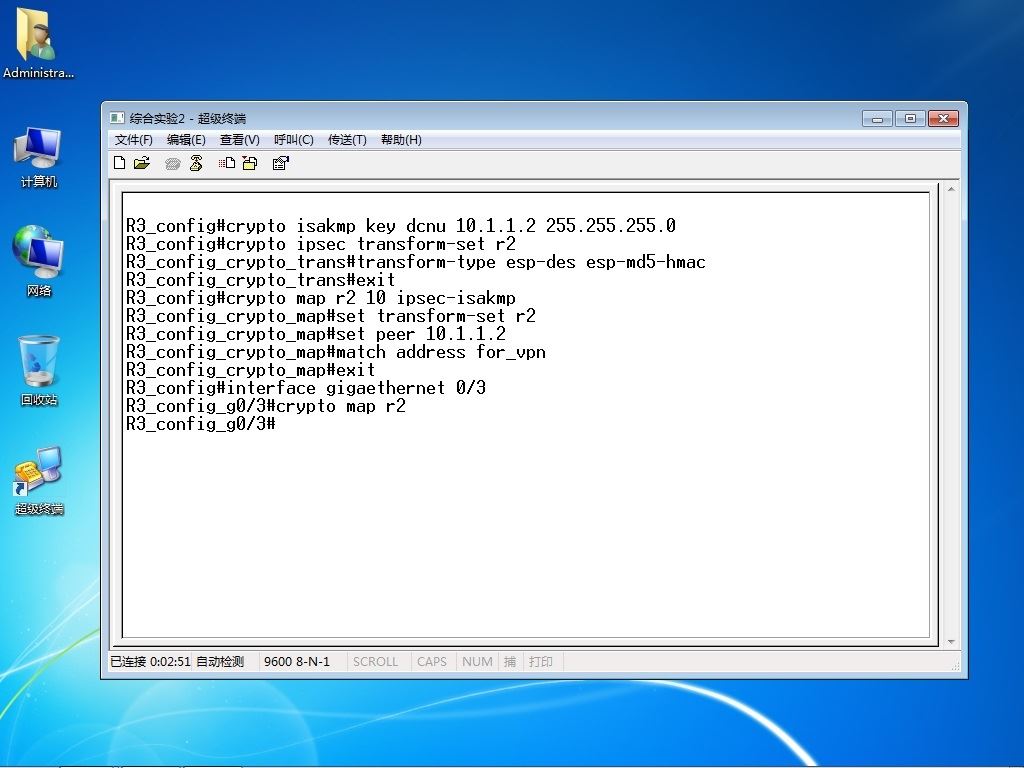Click the NUM status indicator
This screenshot has width=1024, height=768.
[x=477, y=662]
